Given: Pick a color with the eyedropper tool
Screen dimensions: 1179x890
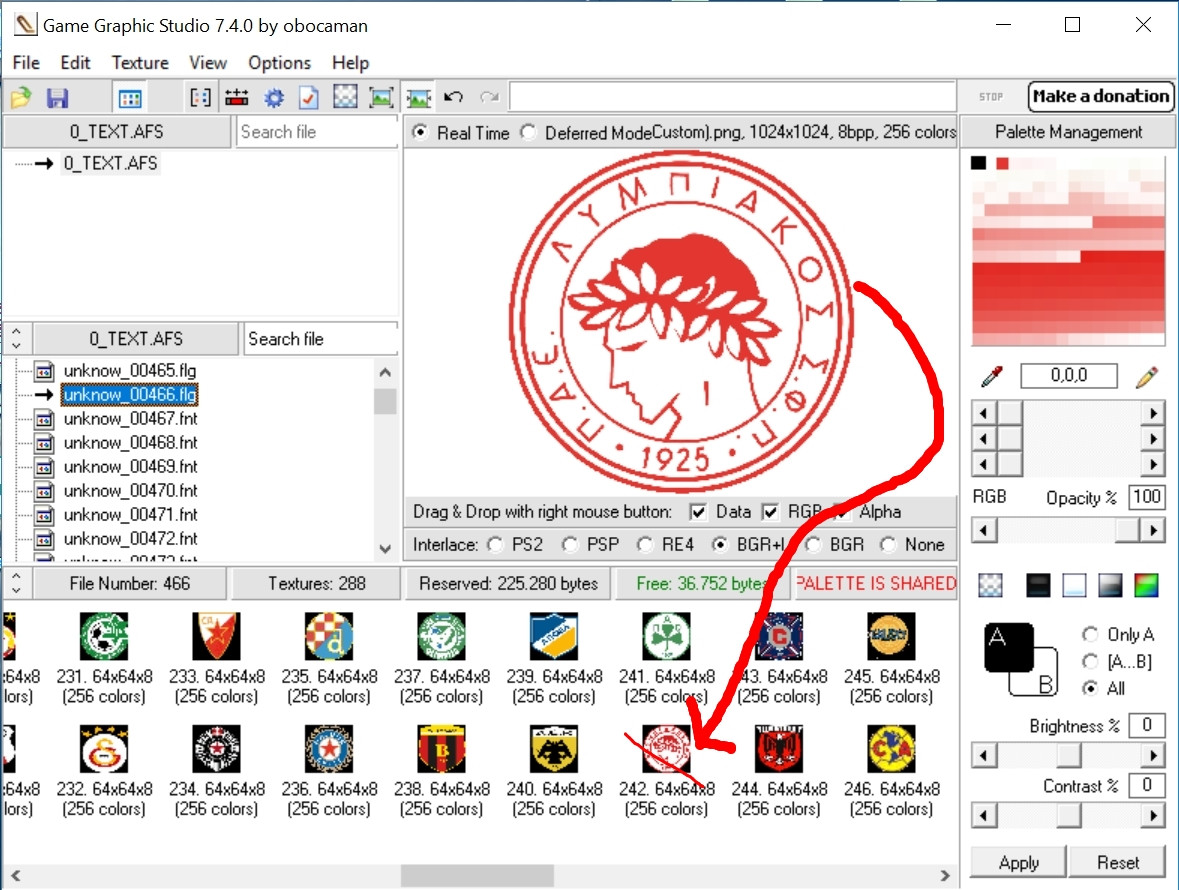Looking at the screenshot, I should coord(993,376).
